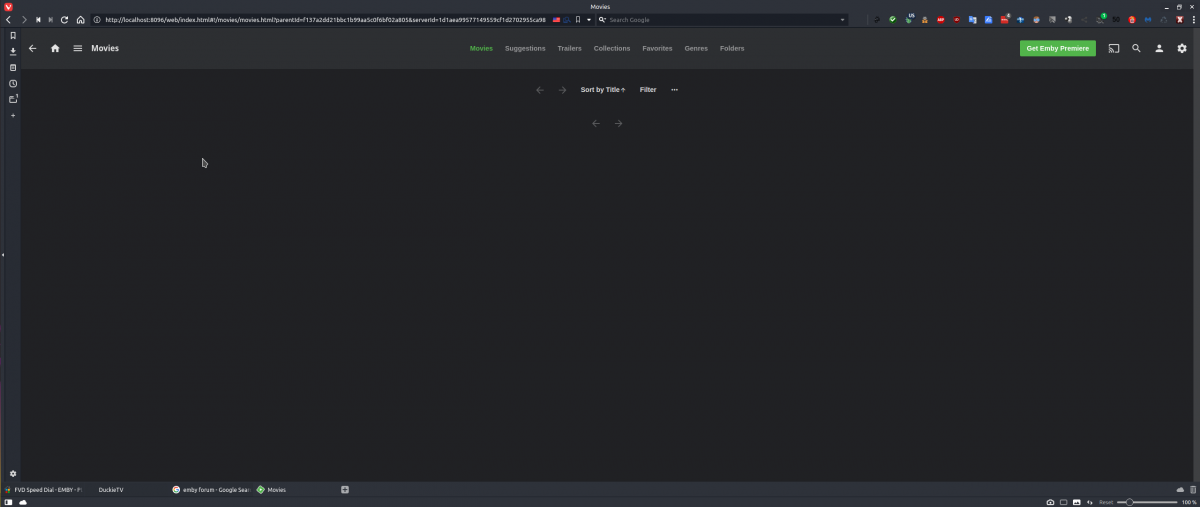
Task: Switch to the Suggestions tab
Action: coord(525,48)
